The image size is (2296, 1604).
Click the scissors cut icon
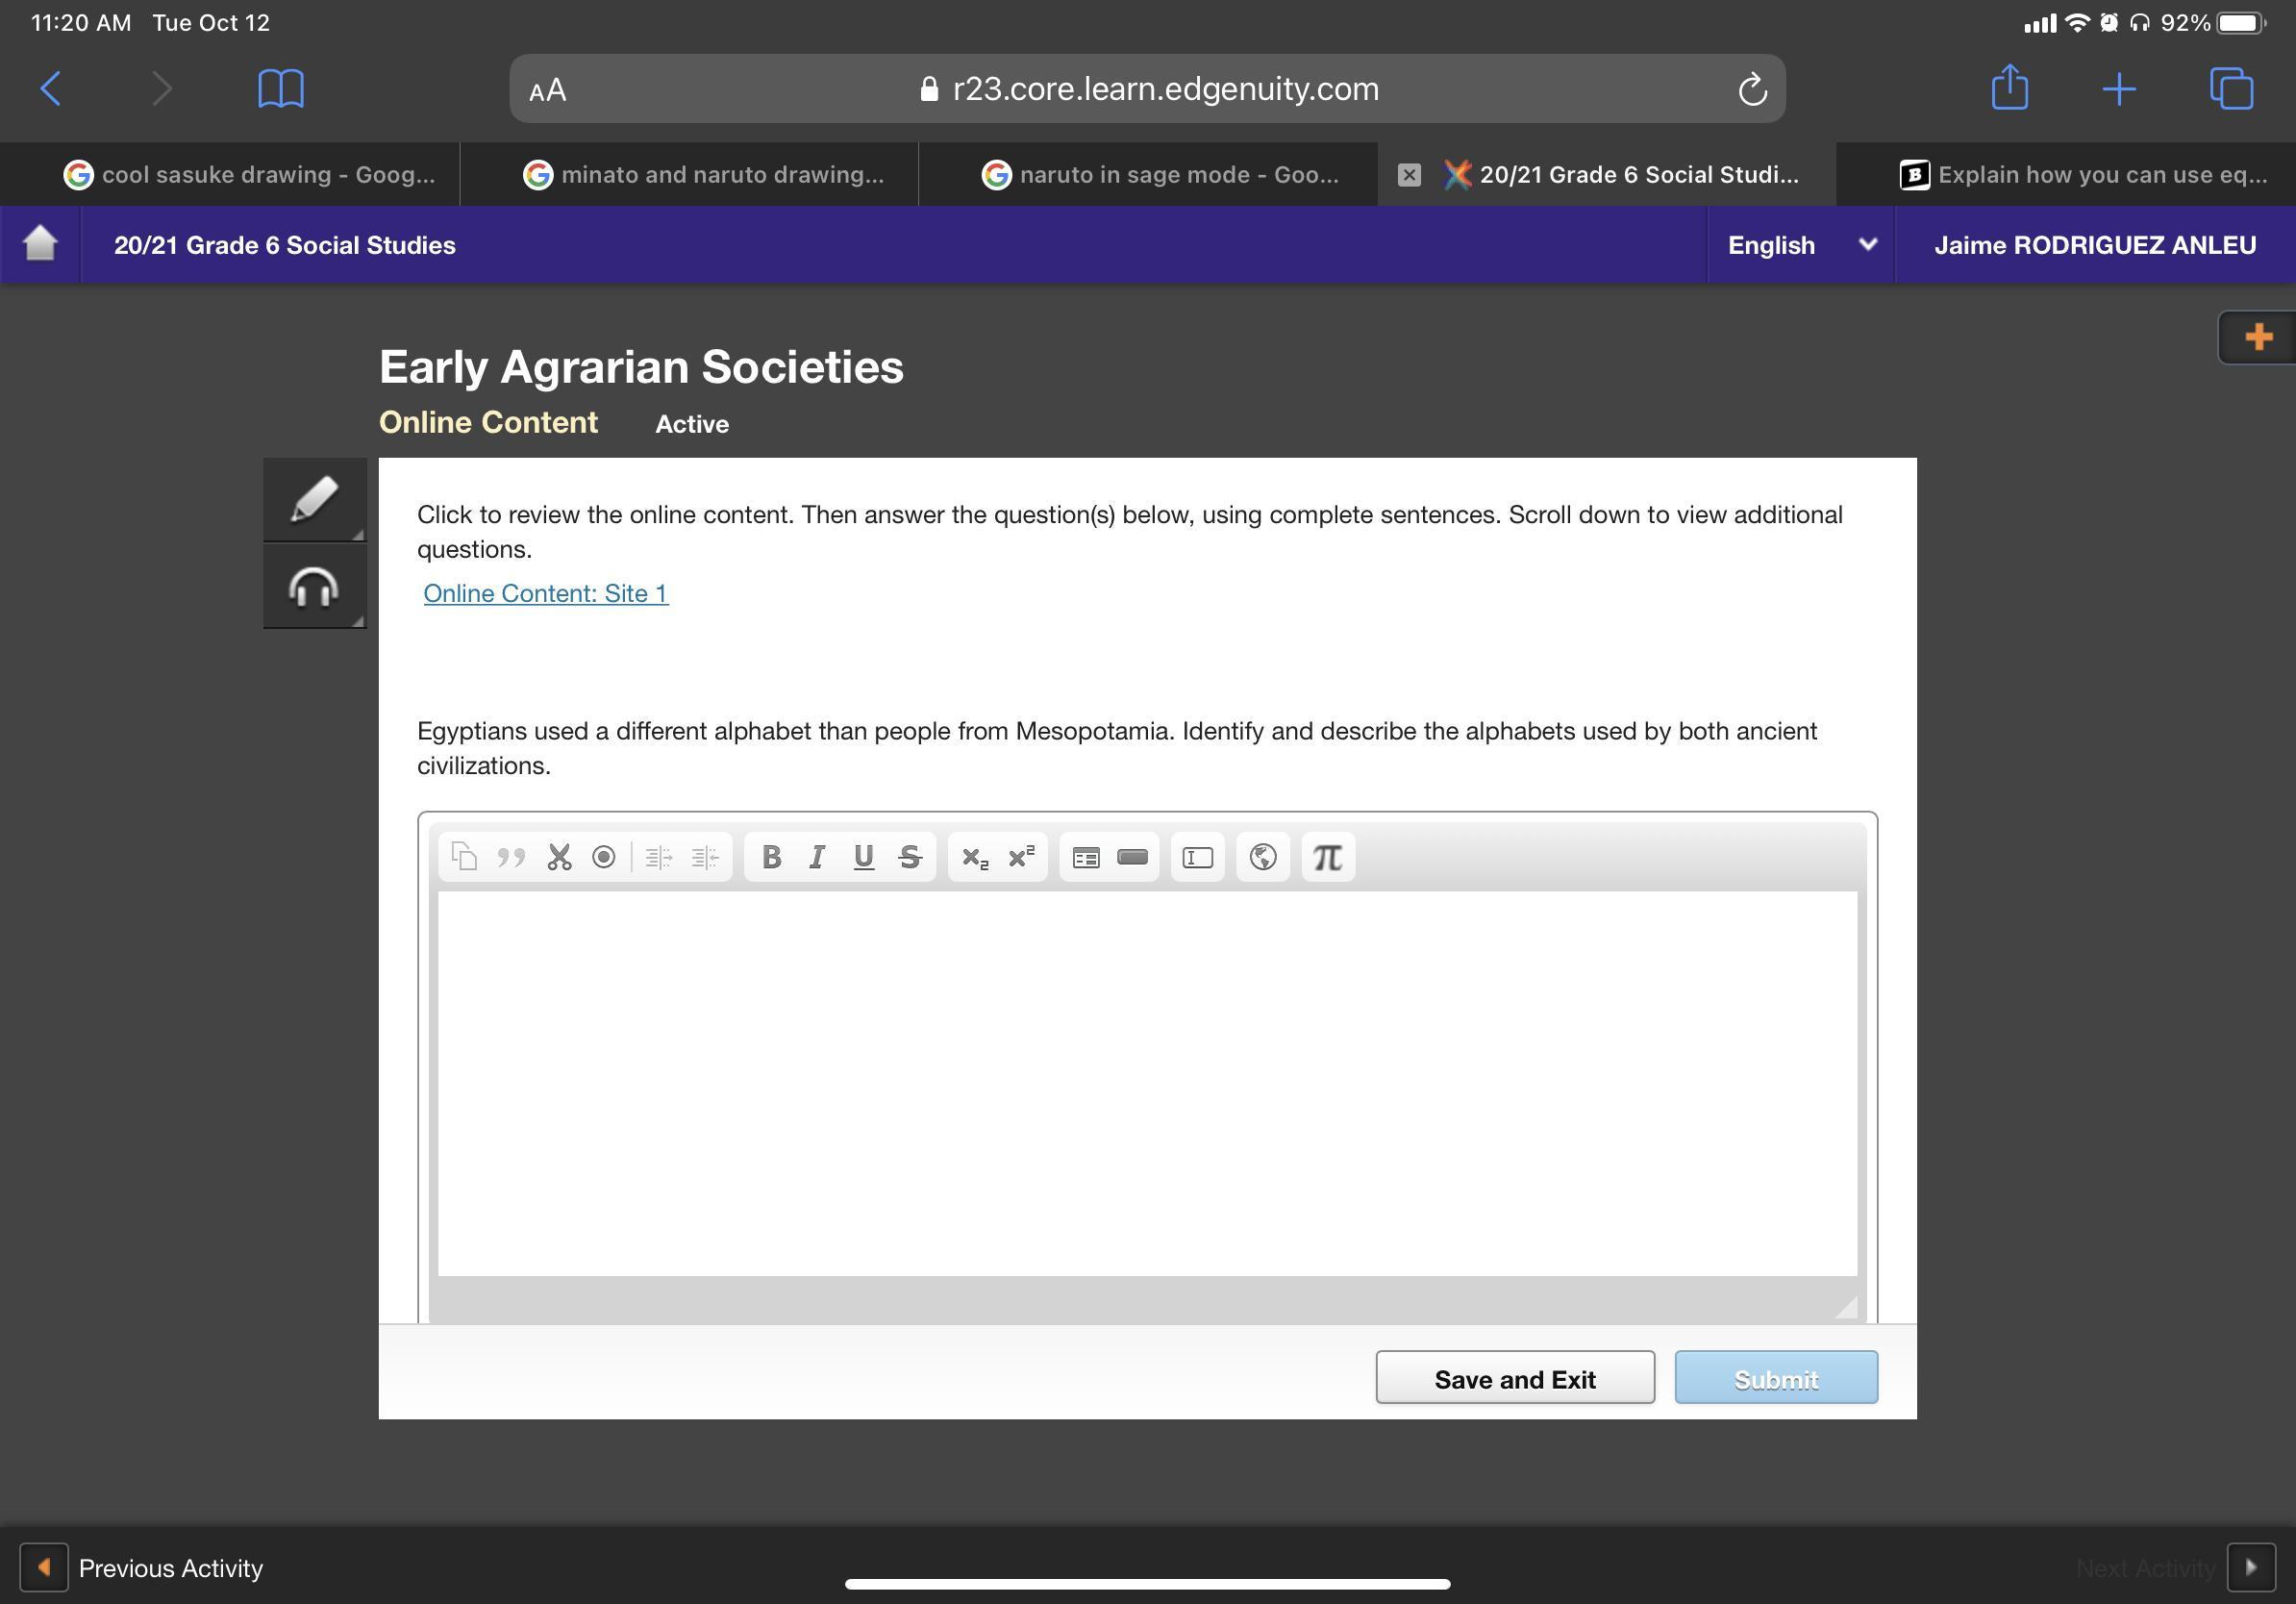click(x=559, y=857)
